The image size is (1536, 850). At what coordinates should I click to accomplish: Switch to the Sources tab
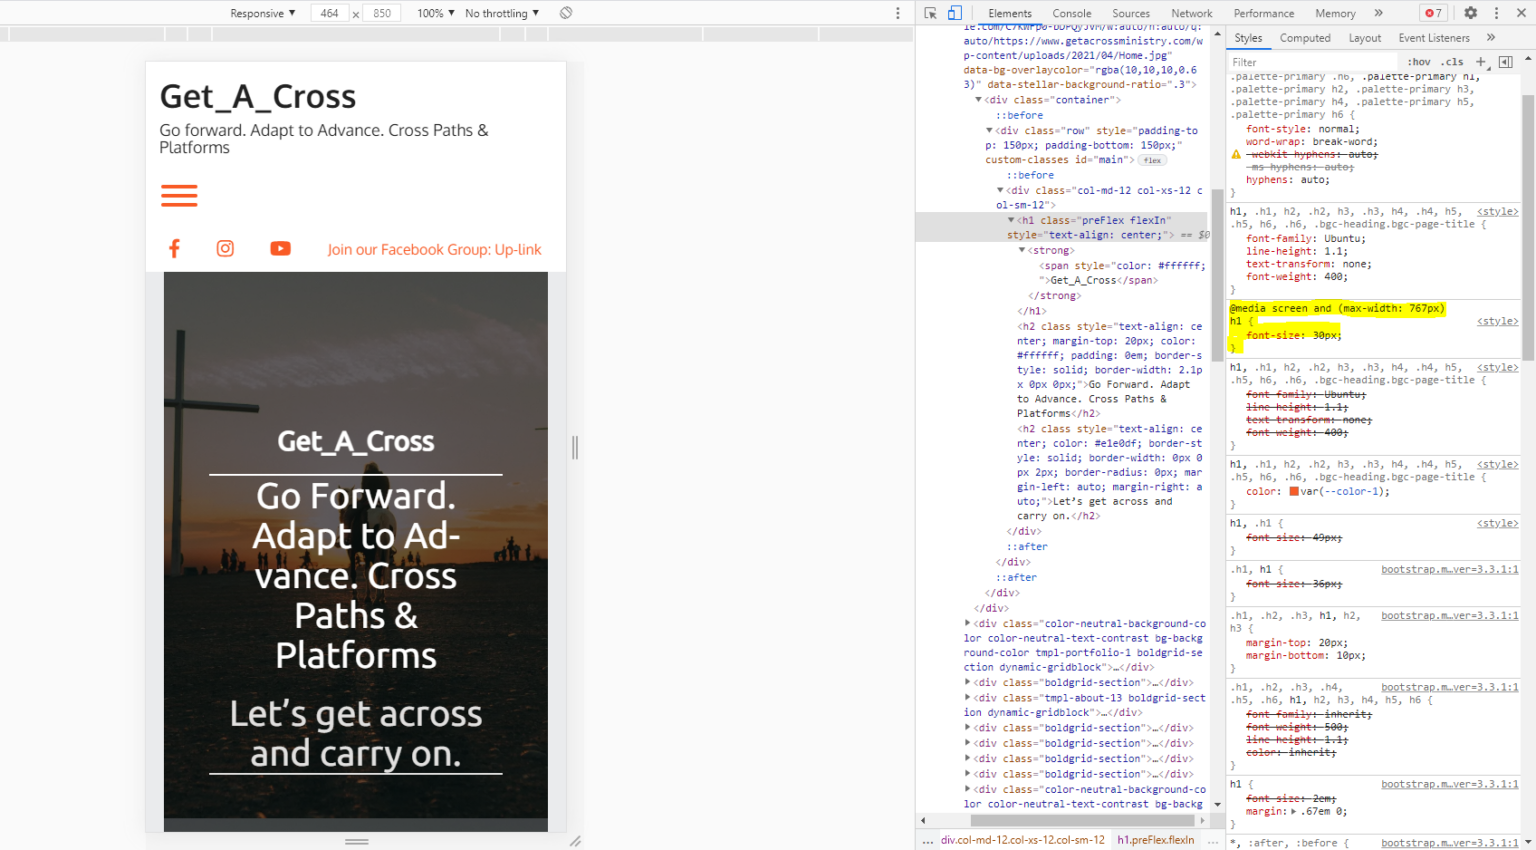1131,13
